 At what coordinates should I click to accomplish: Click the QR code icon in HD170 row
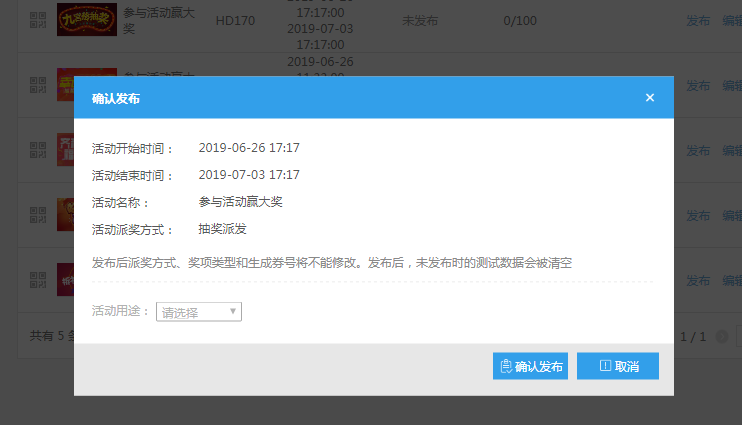pos(38,20)
